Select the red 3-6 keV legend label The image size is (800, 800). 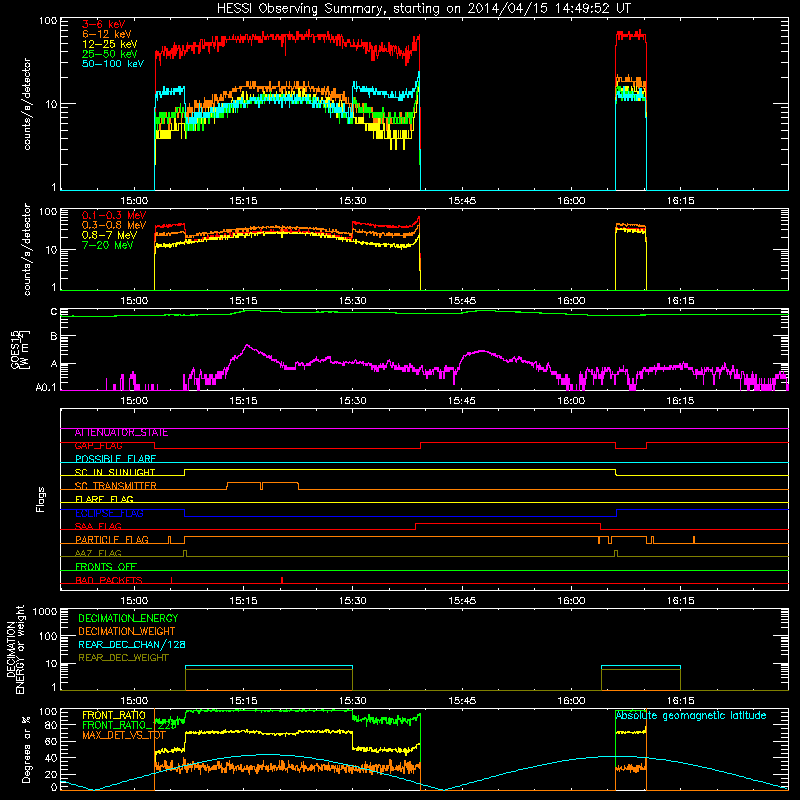(104, 24)
